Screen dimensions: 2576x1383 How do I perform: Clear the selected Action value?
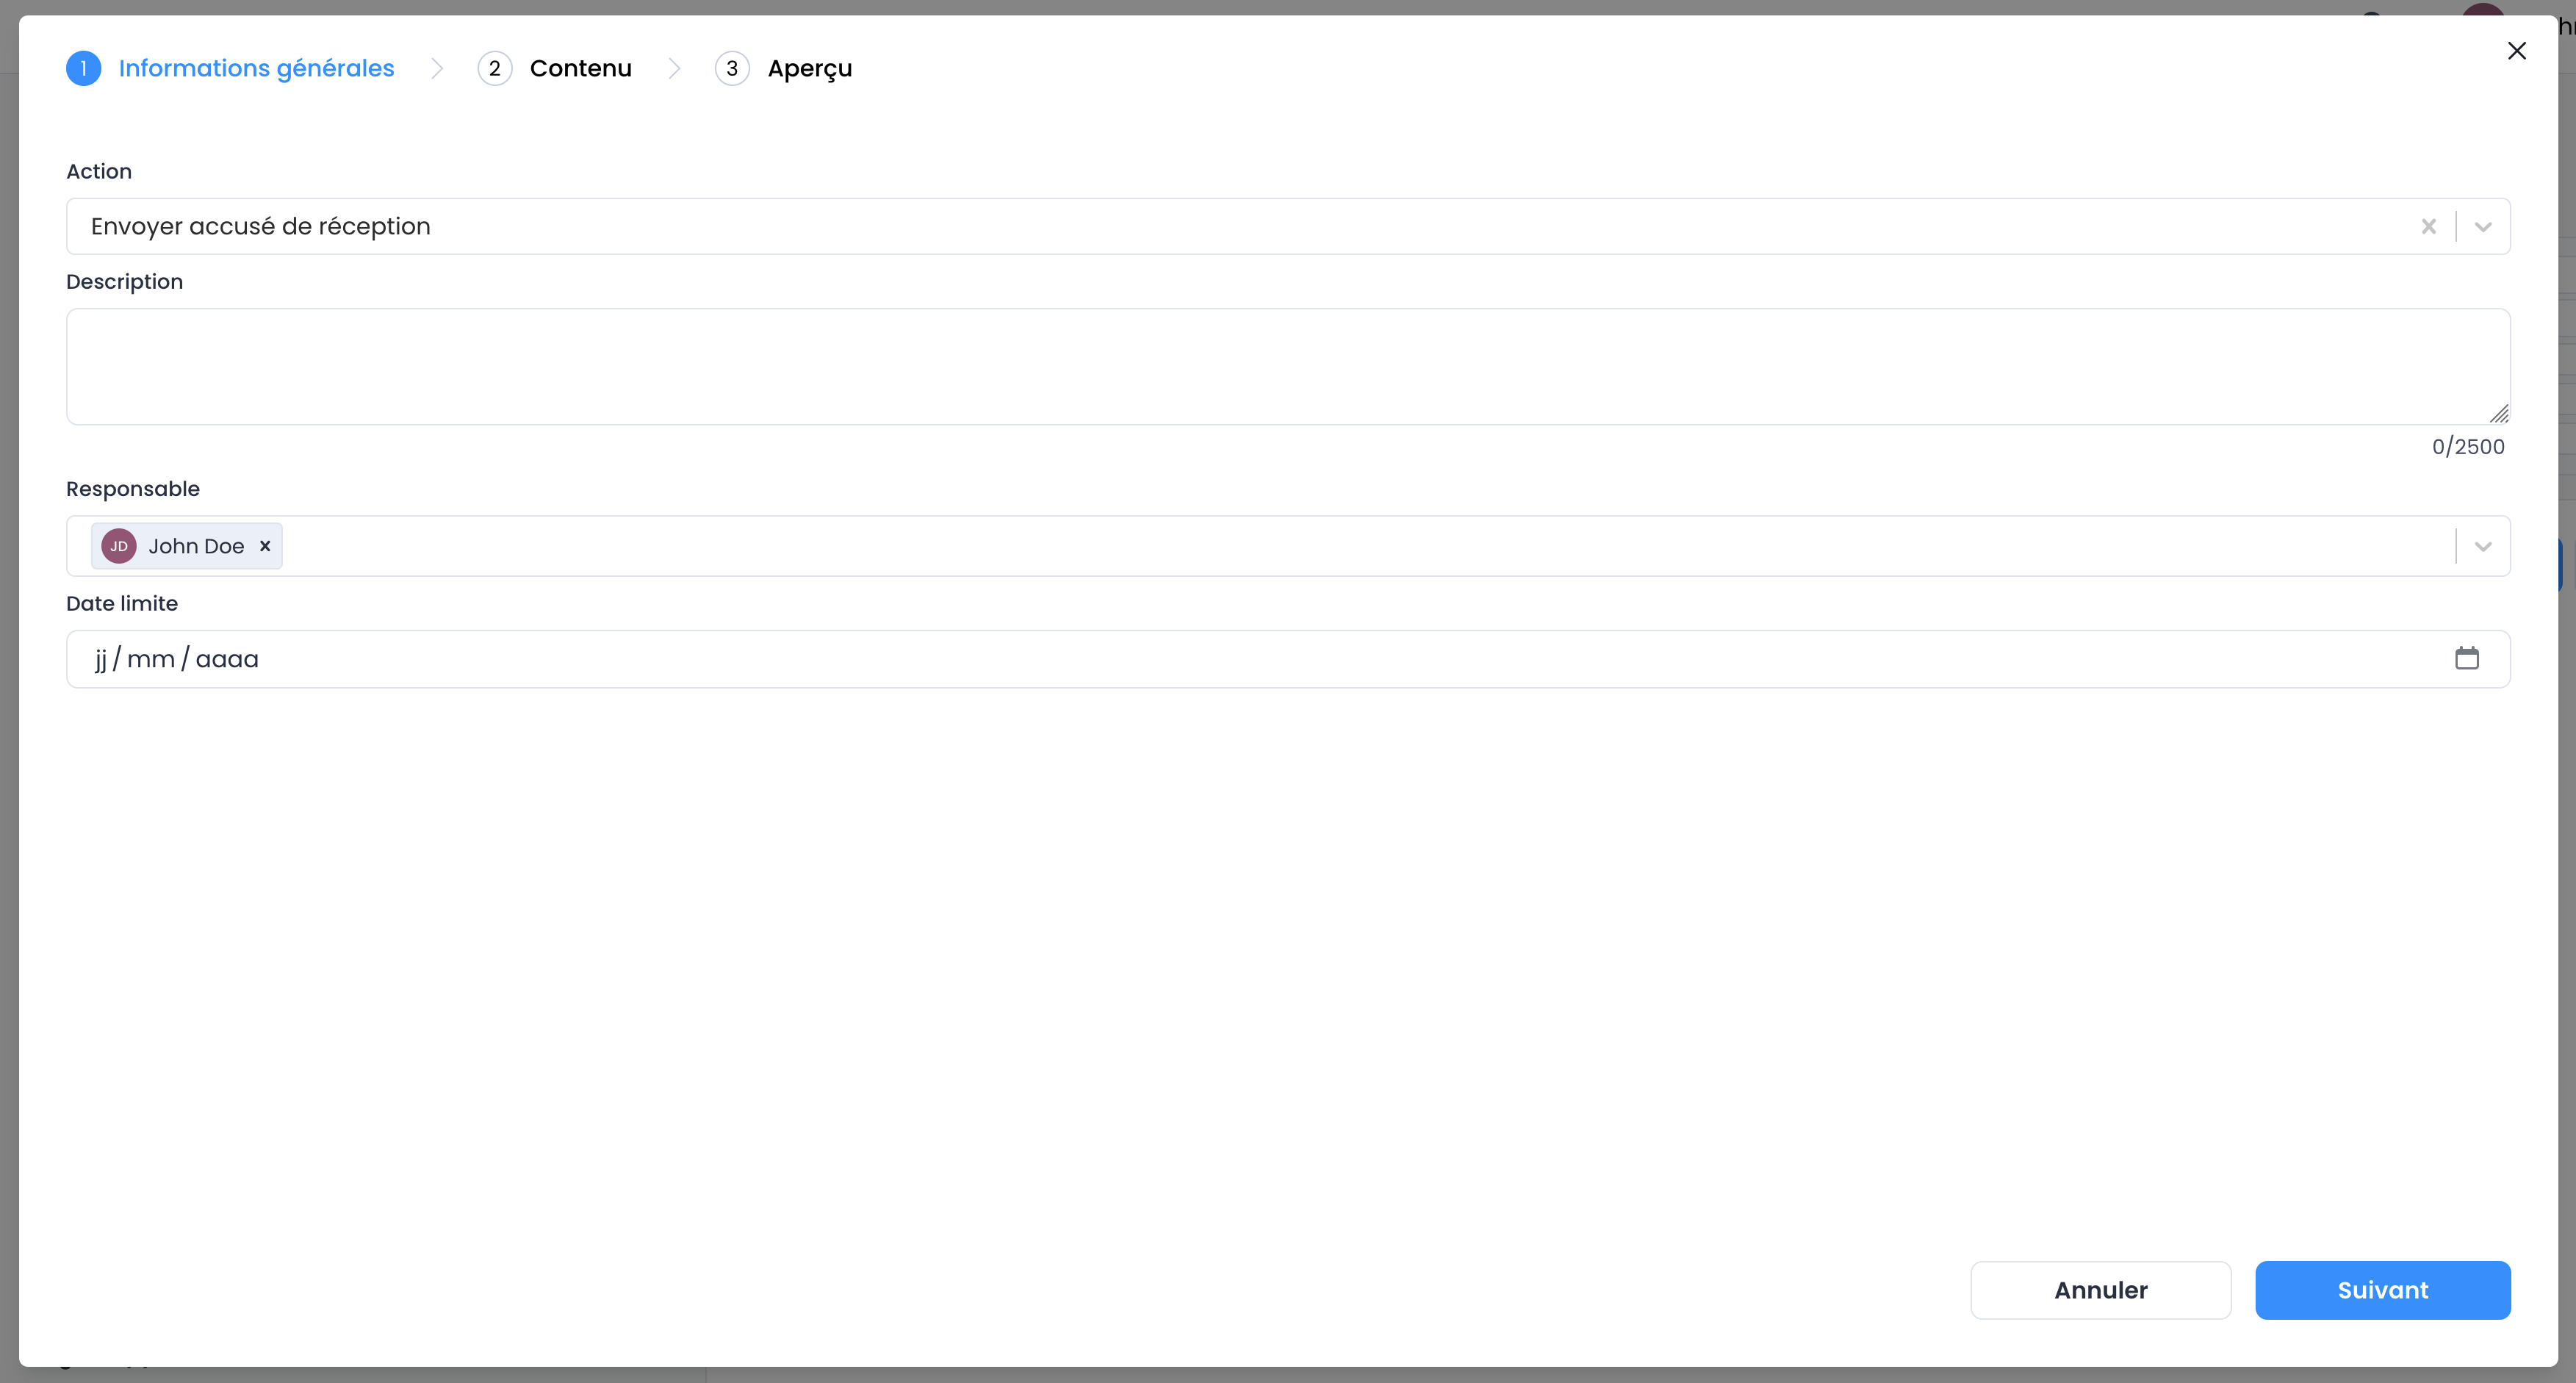pyautogui.click(x=2428, y=227)
